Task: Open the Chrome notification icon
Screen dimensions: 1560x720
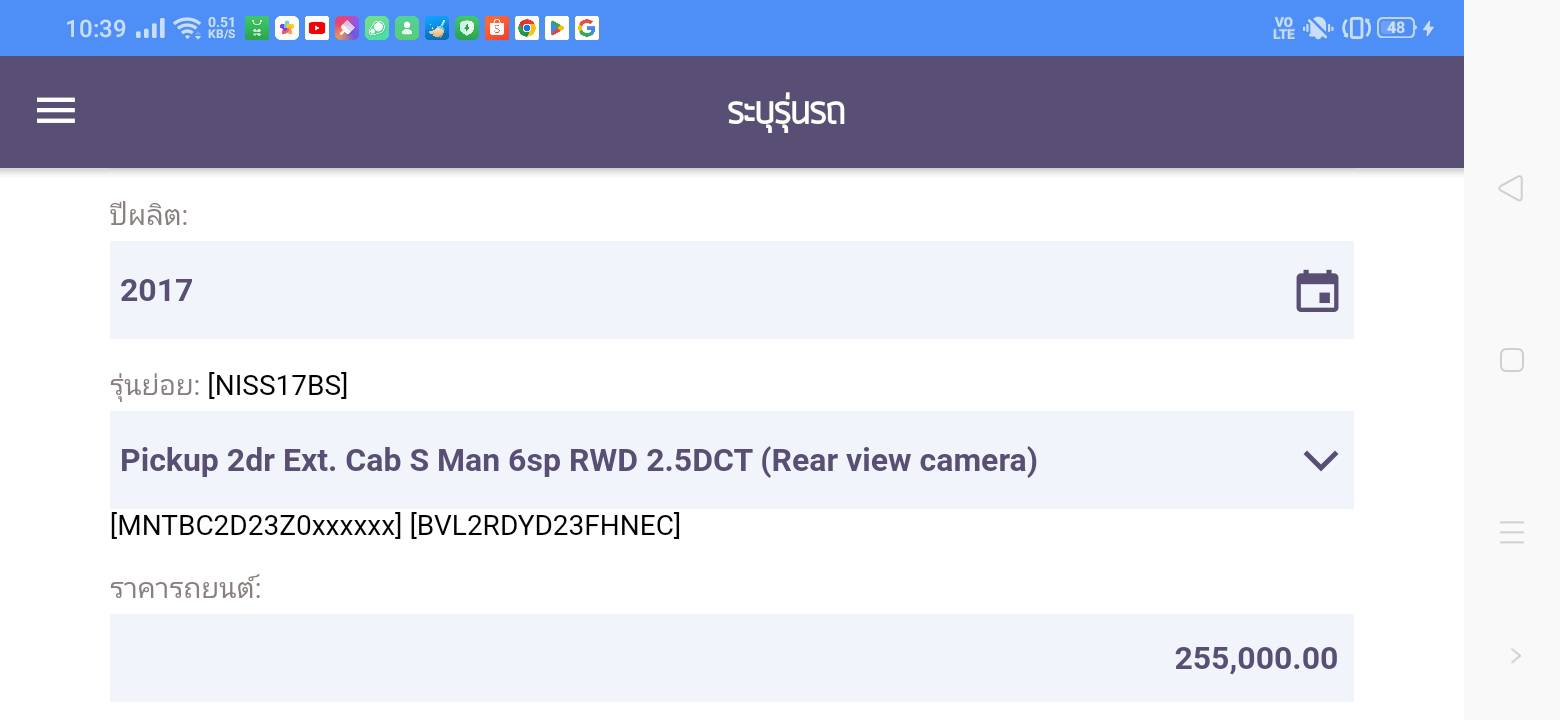Action: tap(527, 28)
